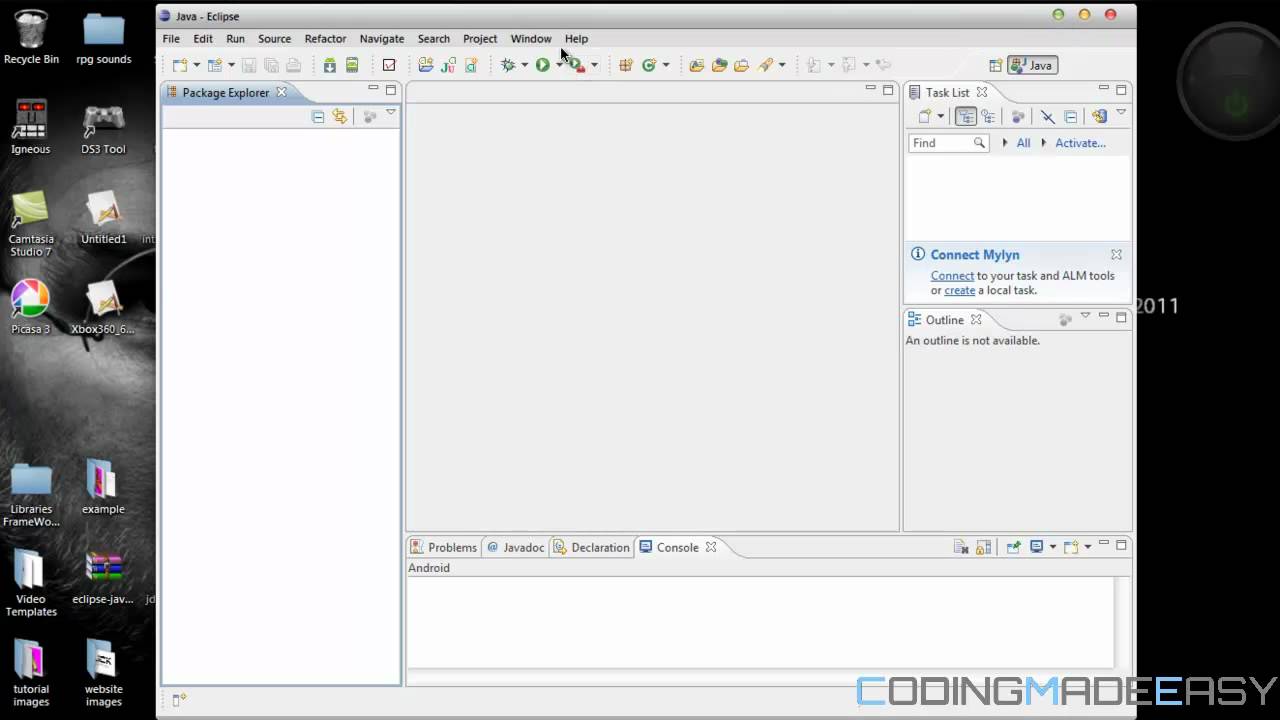The height and width of the screenshot is (720, 1280).
Task: Switch to the Javadoc tab
Action: tap(515, 548)
